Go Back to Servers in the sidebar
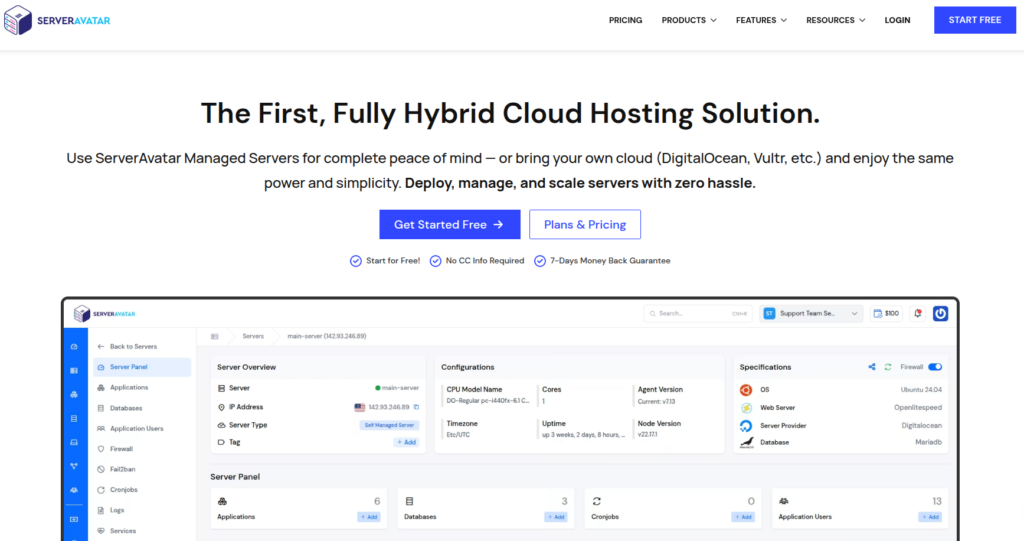 [127, 346]
